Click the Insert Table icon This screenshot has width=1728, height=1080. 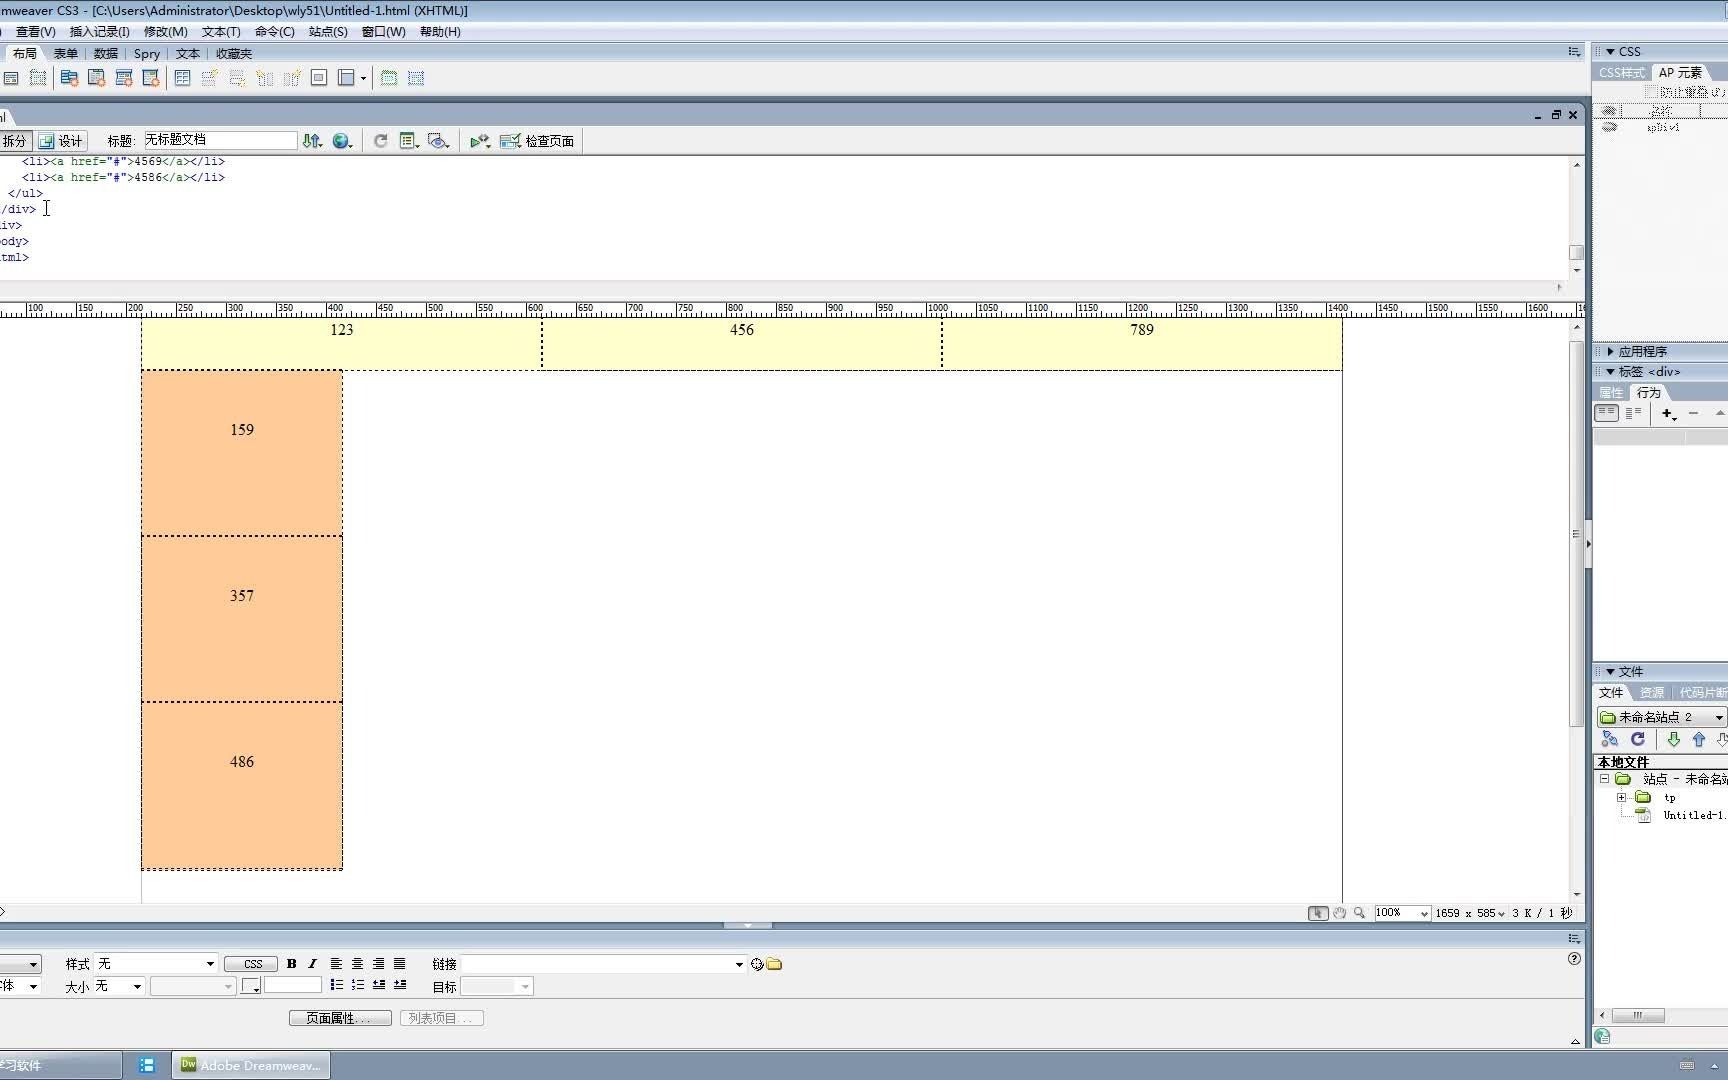[183, 78]
